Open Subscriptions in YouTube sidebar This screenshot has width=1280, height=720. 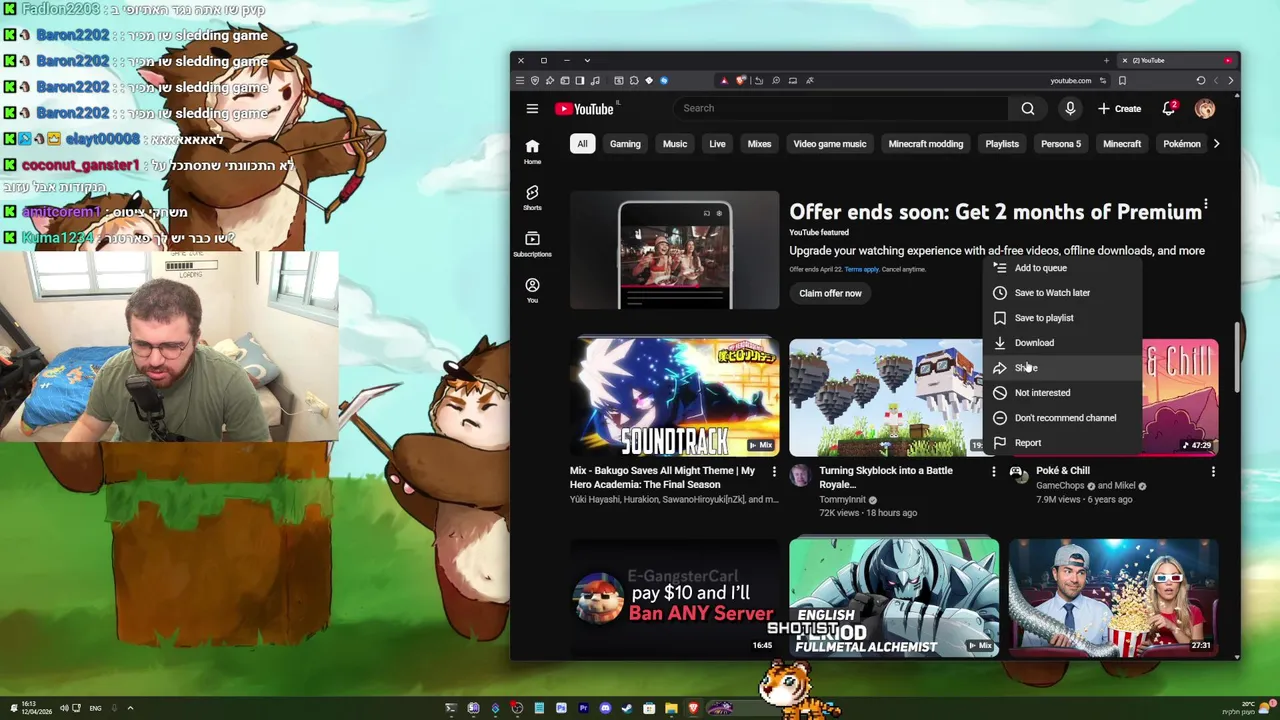tap(532, 243)
